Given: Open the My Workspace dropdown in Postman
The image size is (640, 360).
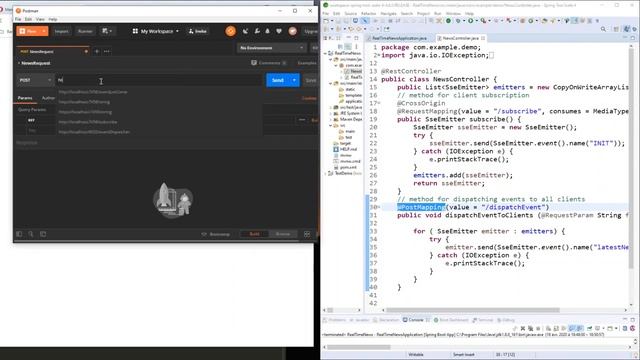Looking at the screenshot, I should [156, 31].
